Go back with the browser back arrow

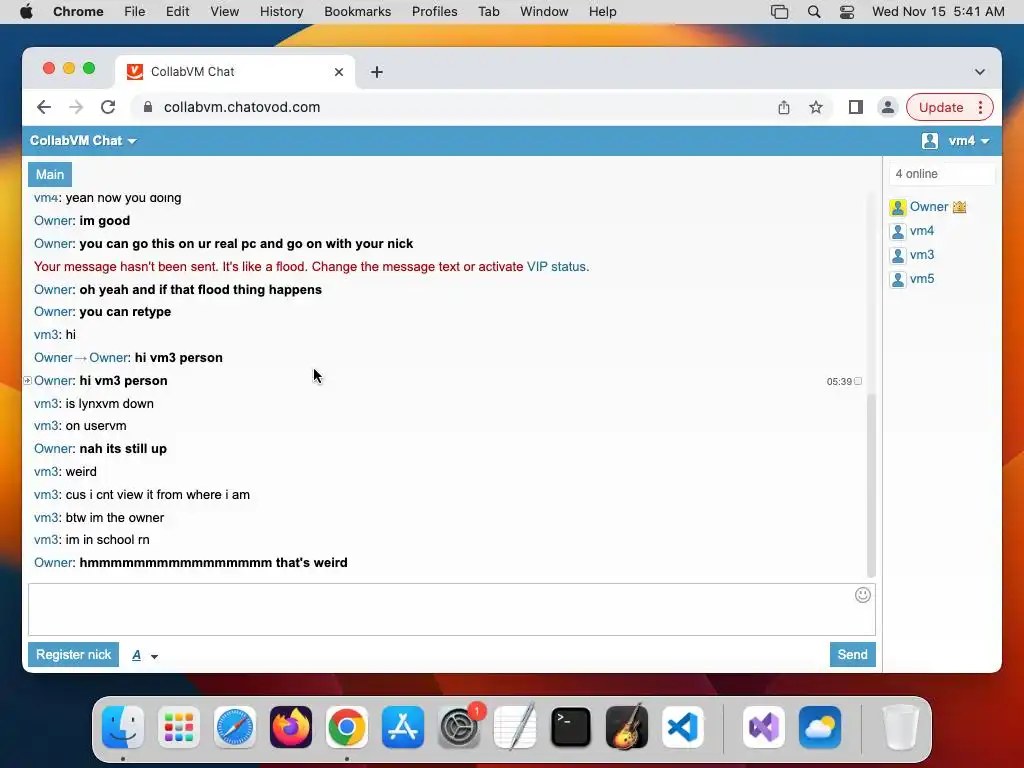pos(44,107)
